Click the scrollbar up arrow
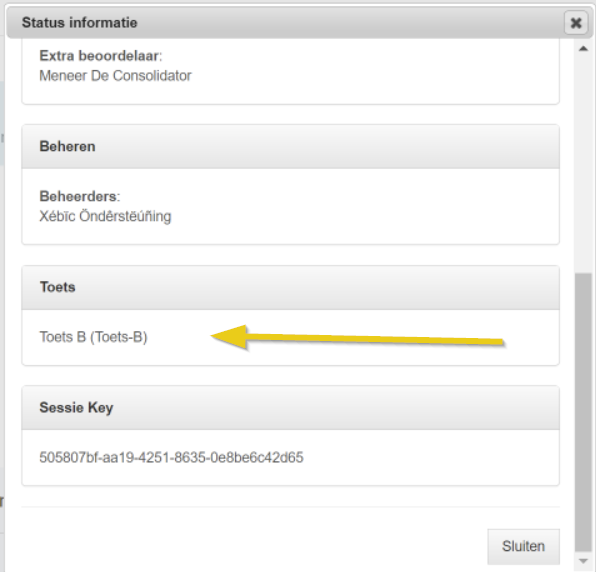 coord(583,49)
